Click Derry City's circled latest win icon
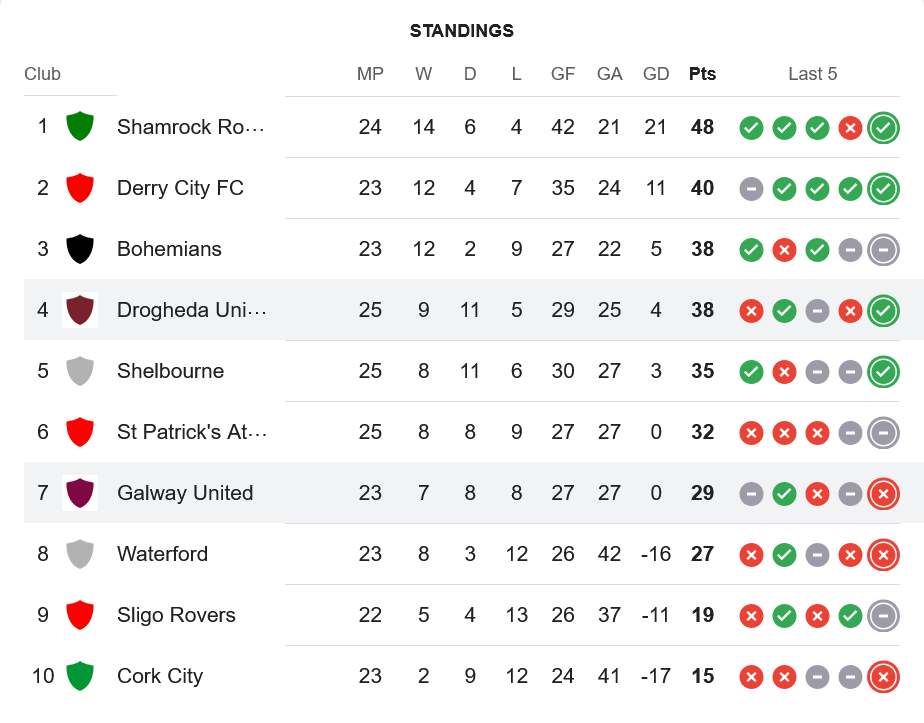The height and width of the screenshot is (723, 924). click(x=882, y=189)
